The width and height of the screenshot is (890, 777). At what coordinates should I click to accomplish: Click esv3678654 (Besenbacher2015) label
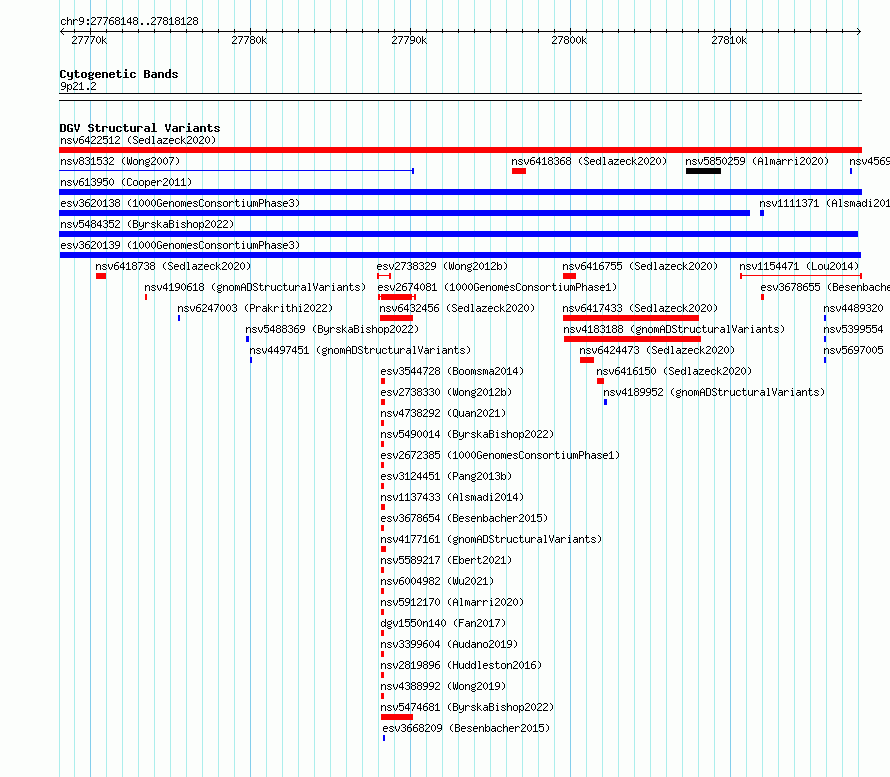[464, 518]
